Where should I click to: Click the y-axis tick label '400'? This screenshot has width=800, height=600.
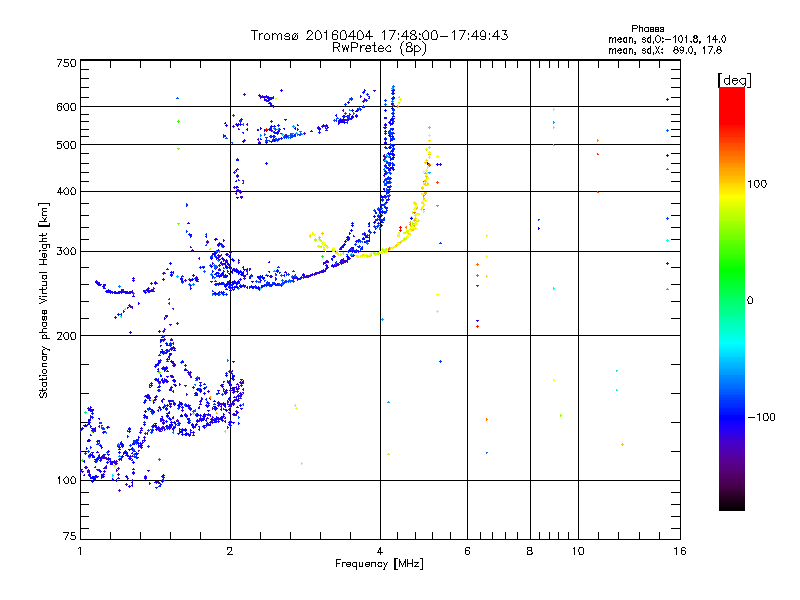click(x=66, y=191)
